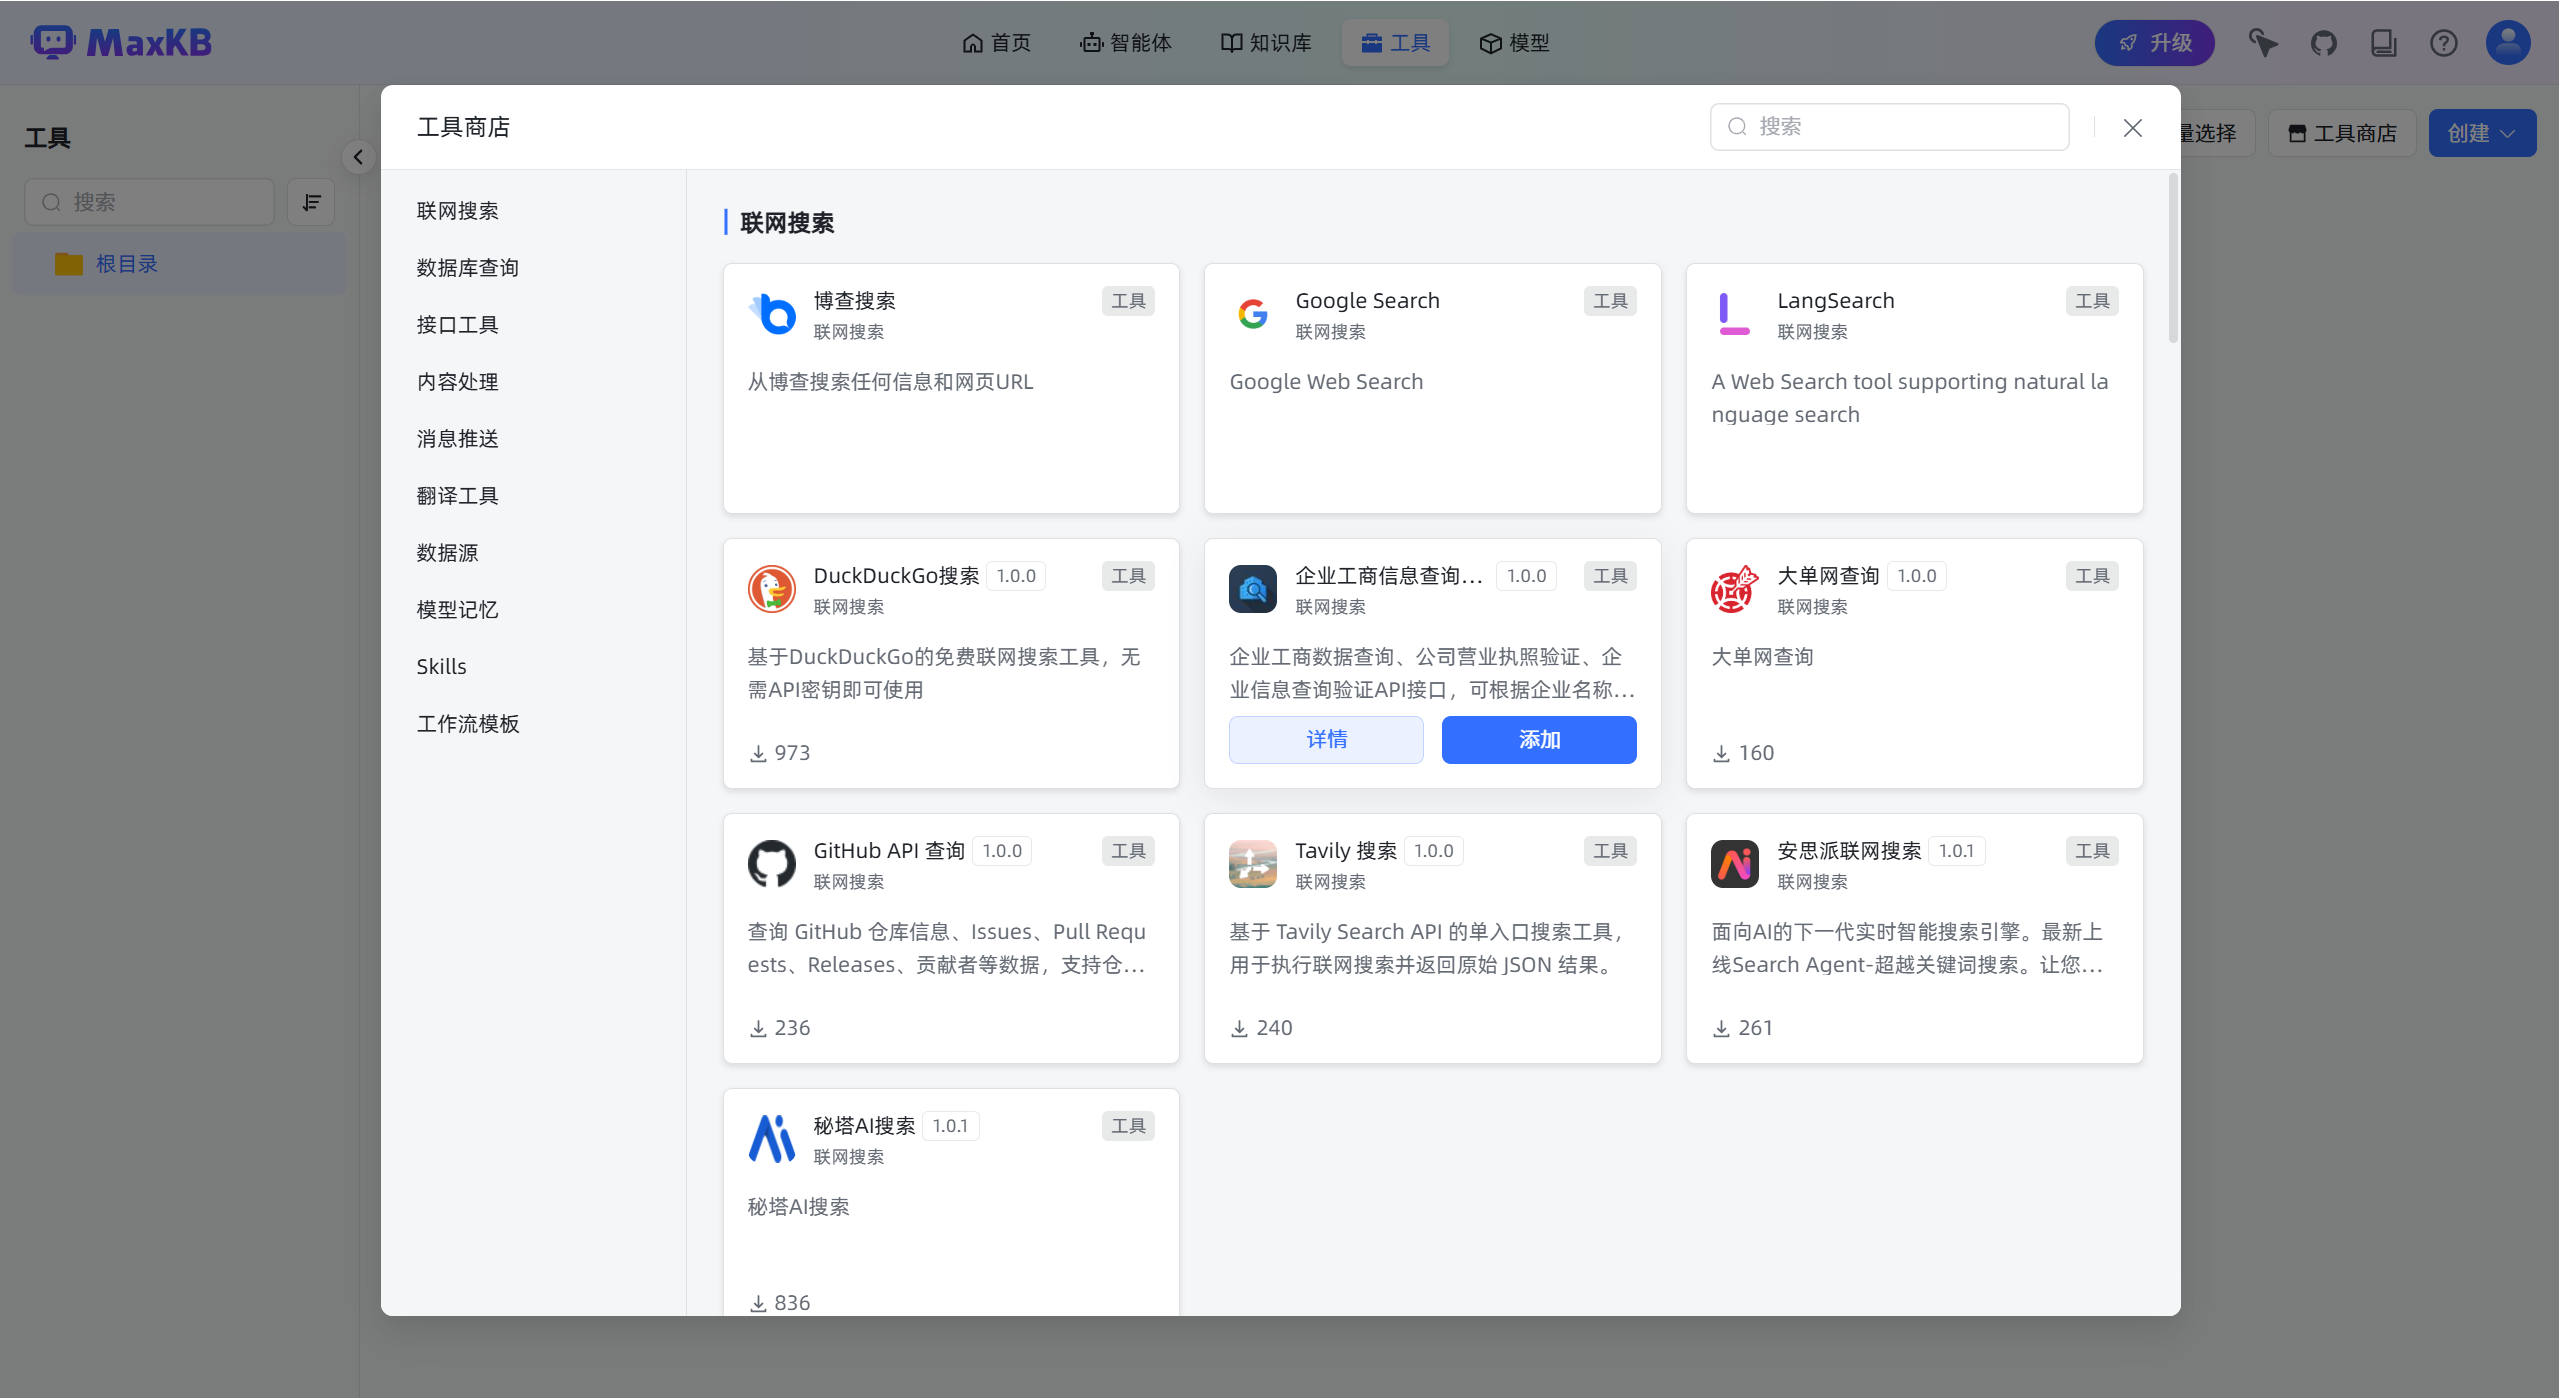This screenshot has width=2559, height=1398.
Task: Choose the 翻译工具 category
Action: tap(458, 496)
